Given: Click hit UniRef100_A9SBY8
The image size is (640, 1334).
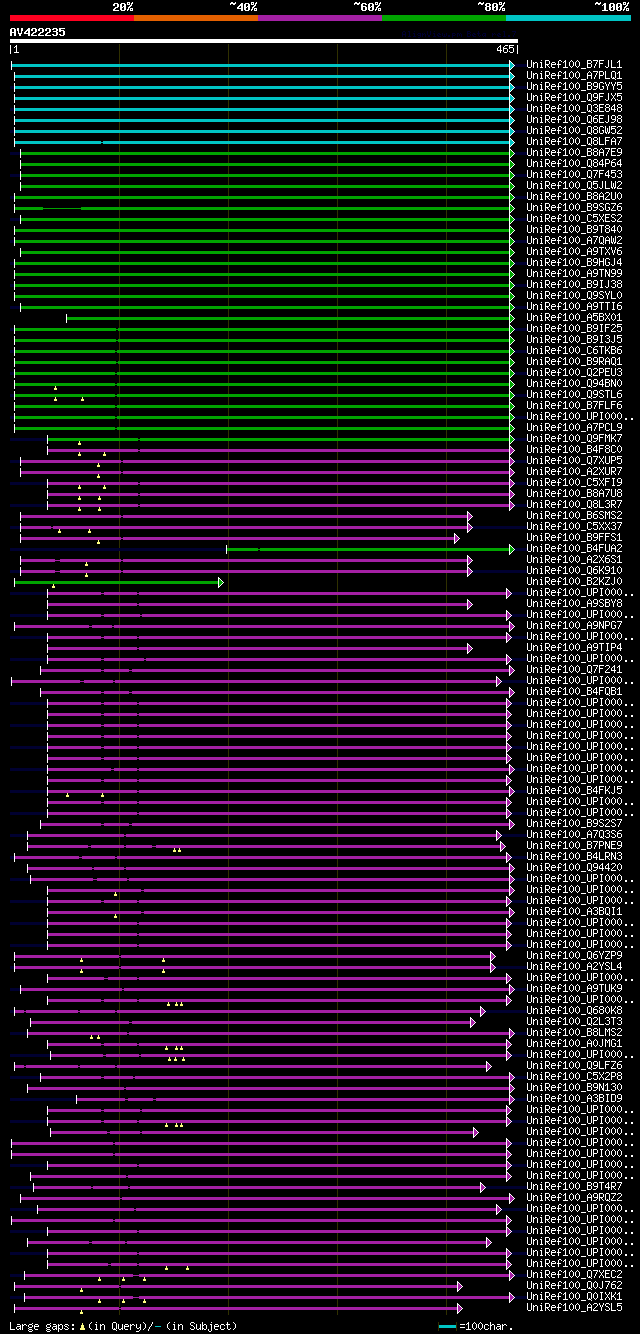Looking at the screenshot, I should pos(574,603).
